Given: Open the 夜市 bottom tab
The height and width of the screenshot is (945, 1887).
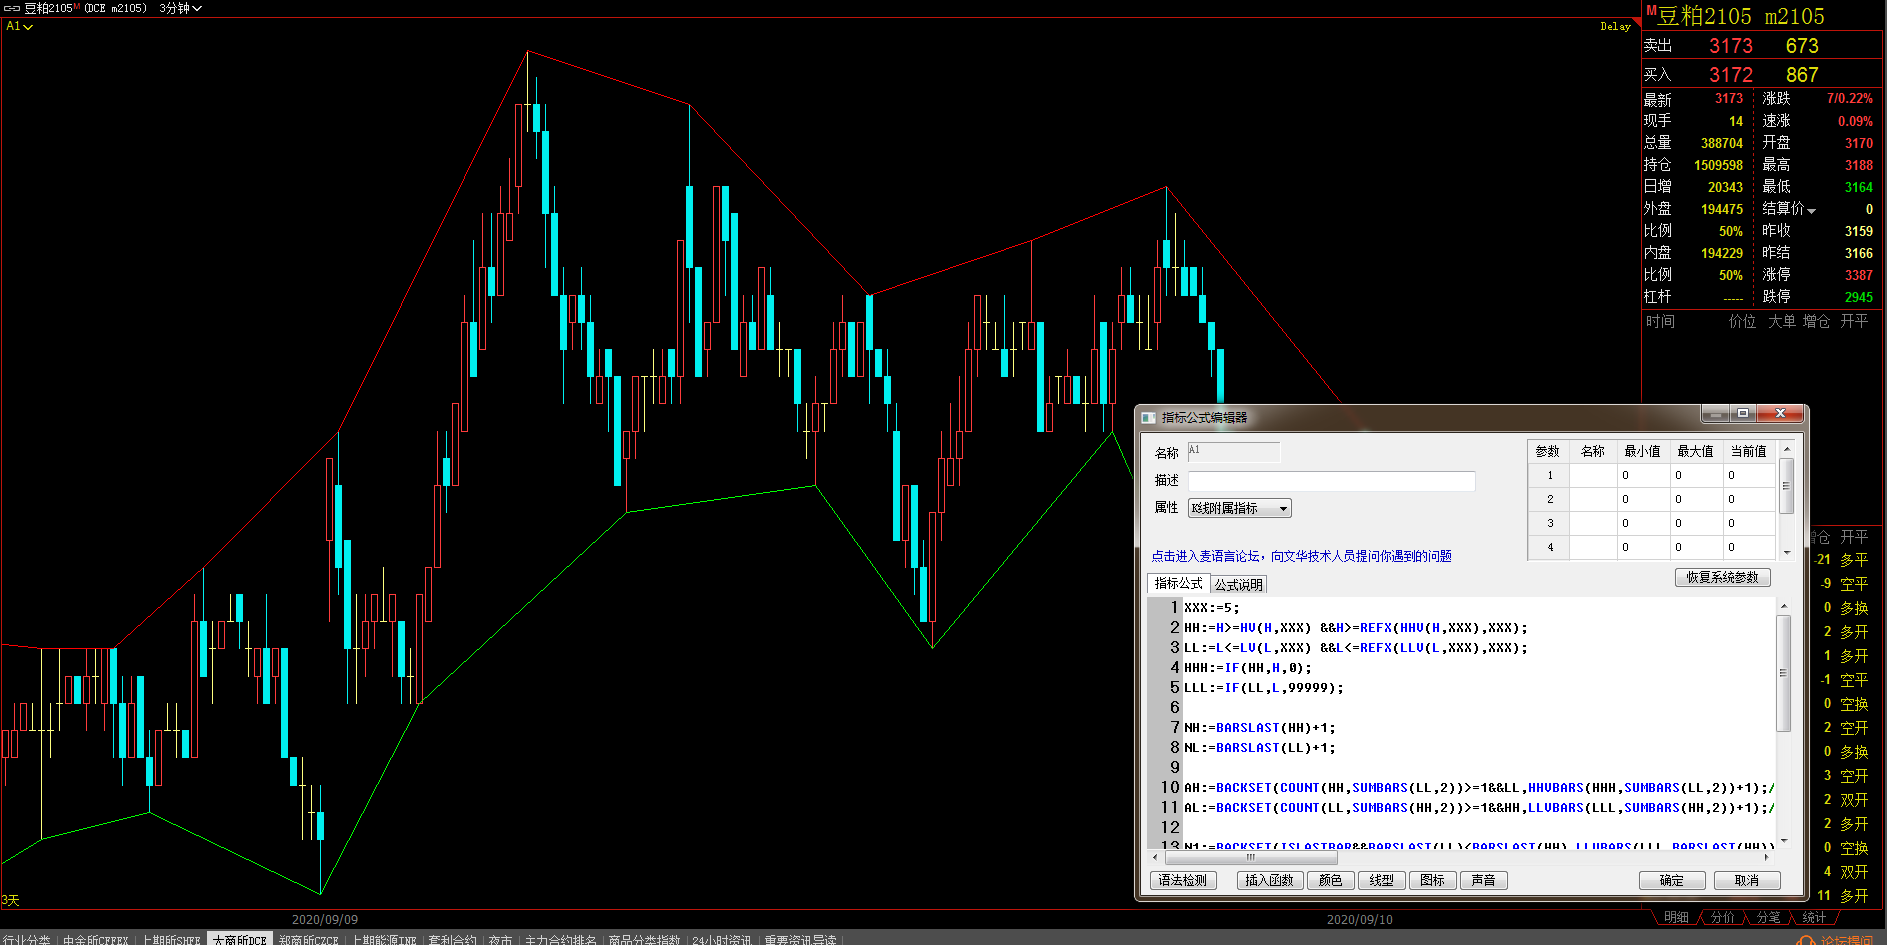Looking at the screenshot, I should [x=500, y=940].
